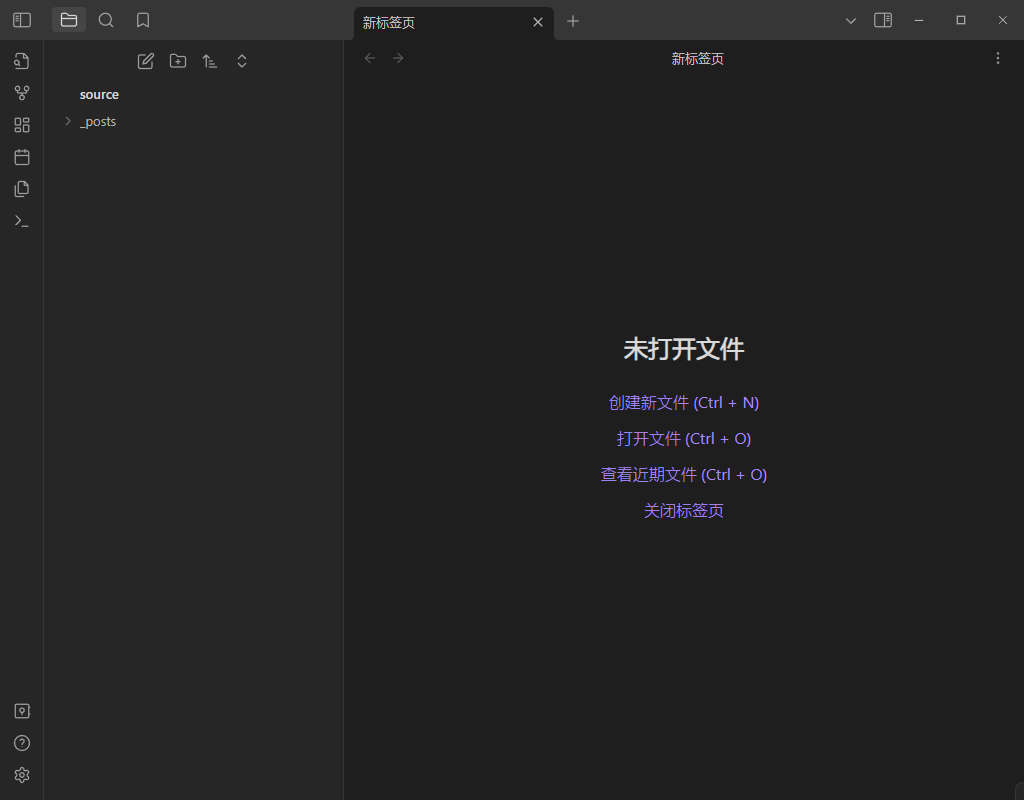Switch to the bookmarks tab in sidebar
The width and height of the screenshot is (1024, 800).
(143, 20)
